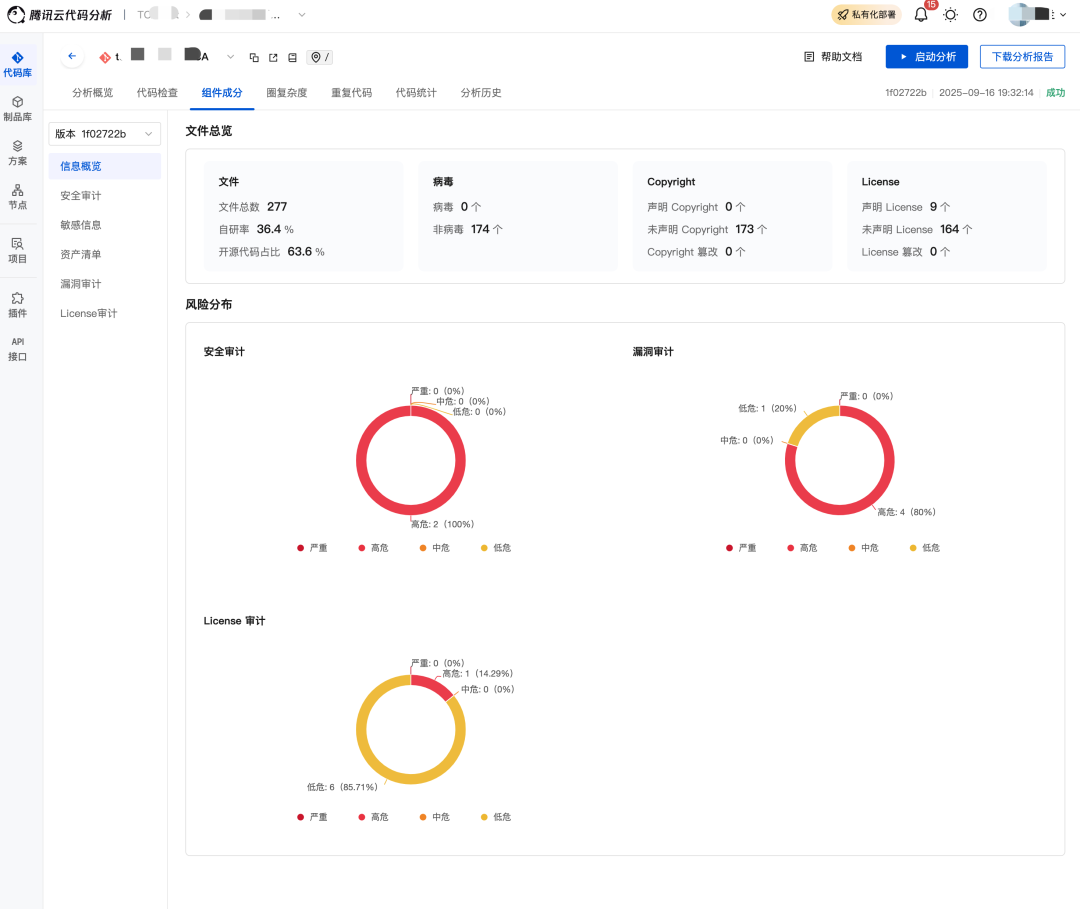This screenshot has width=1080, height=909.
Task: Toggle 低危 legend in License 审计 chart
Action: point(496,817)
